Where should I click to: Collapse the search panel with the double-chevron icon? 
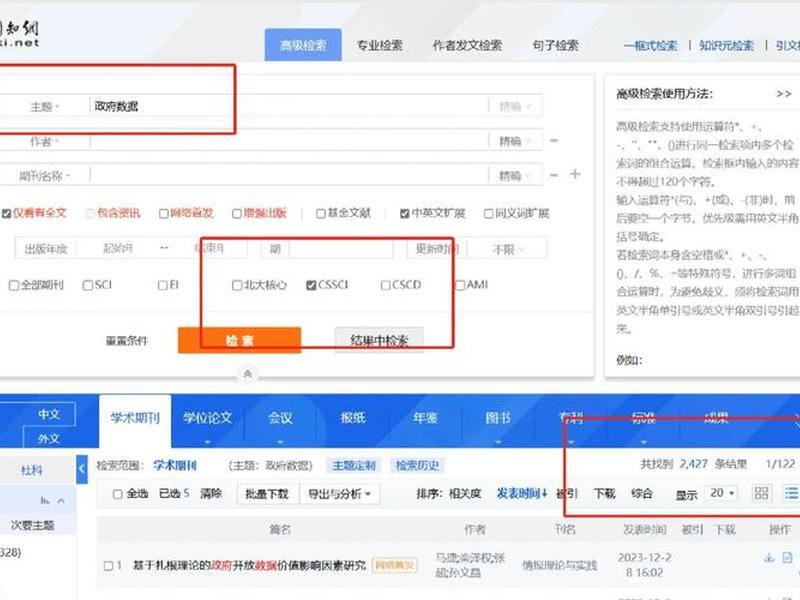[x=247, y=374]
